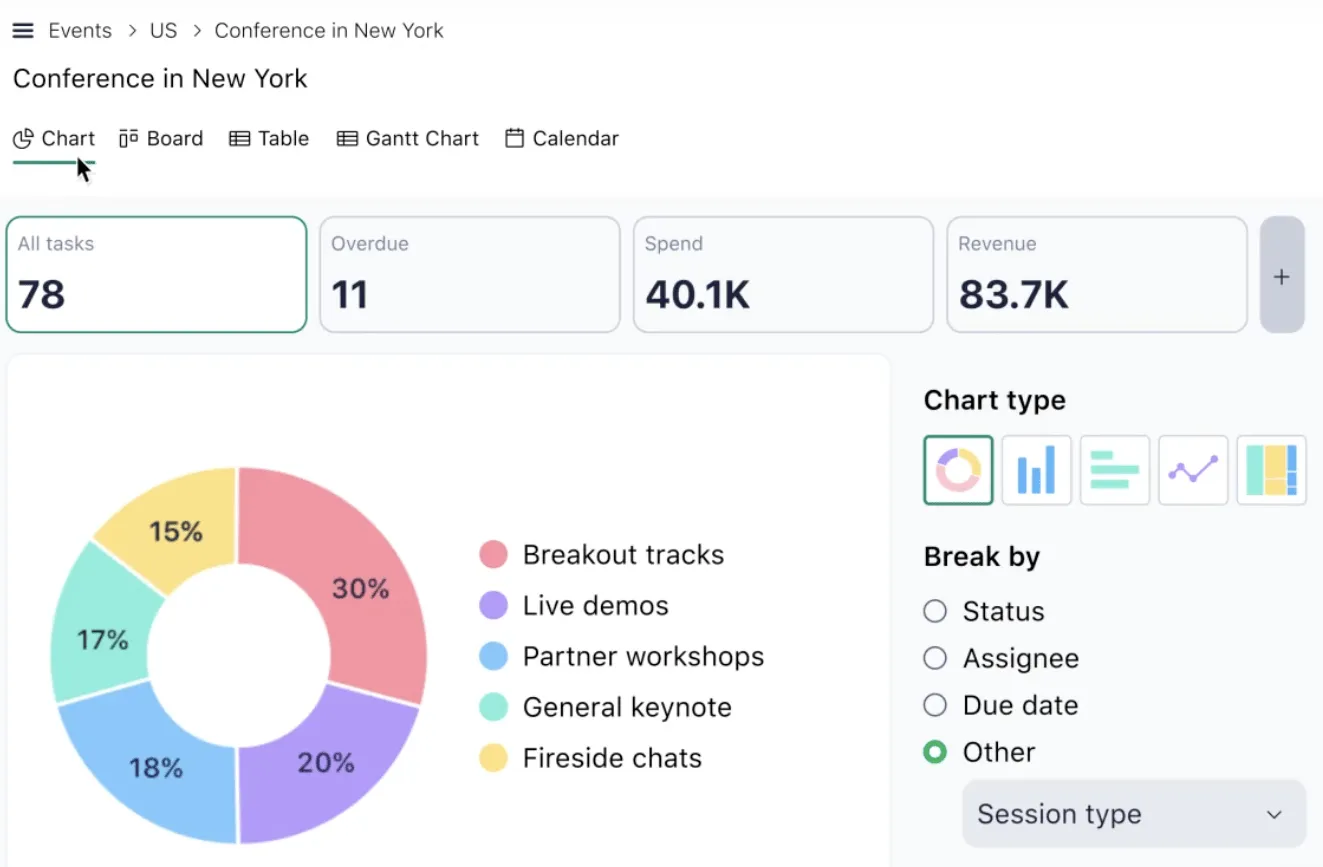
Task: Click the plus button to add metric card
Action: 1282,275
